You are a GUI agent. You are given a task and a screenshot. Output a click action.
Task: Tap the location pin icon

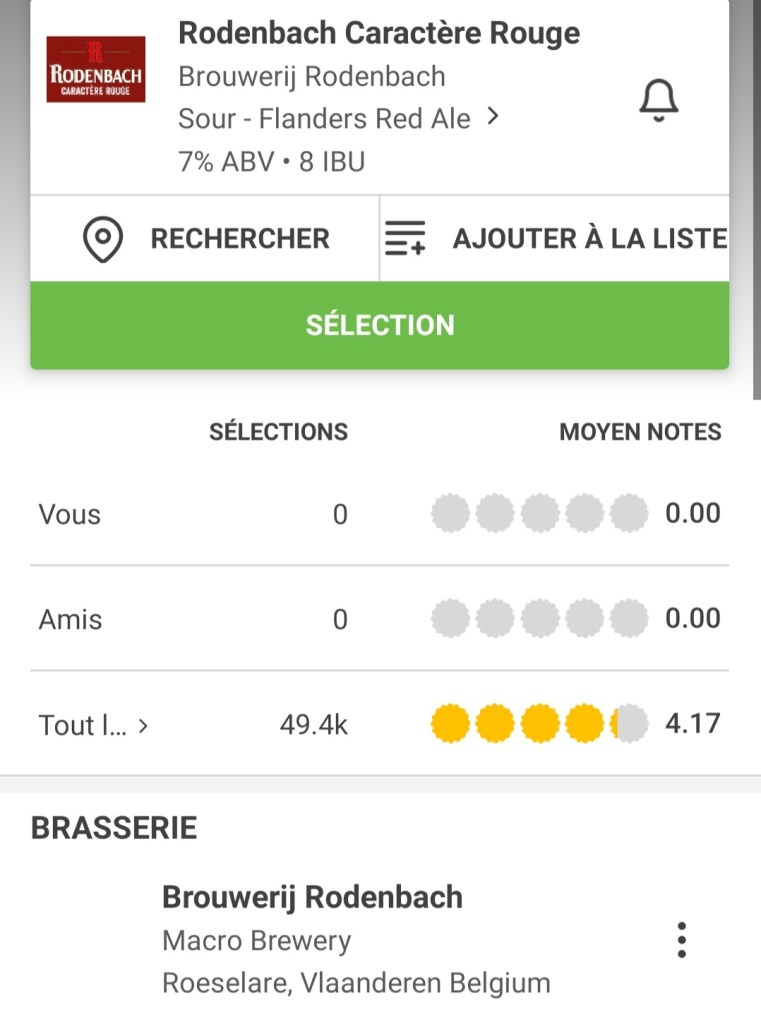click(102, 240)
